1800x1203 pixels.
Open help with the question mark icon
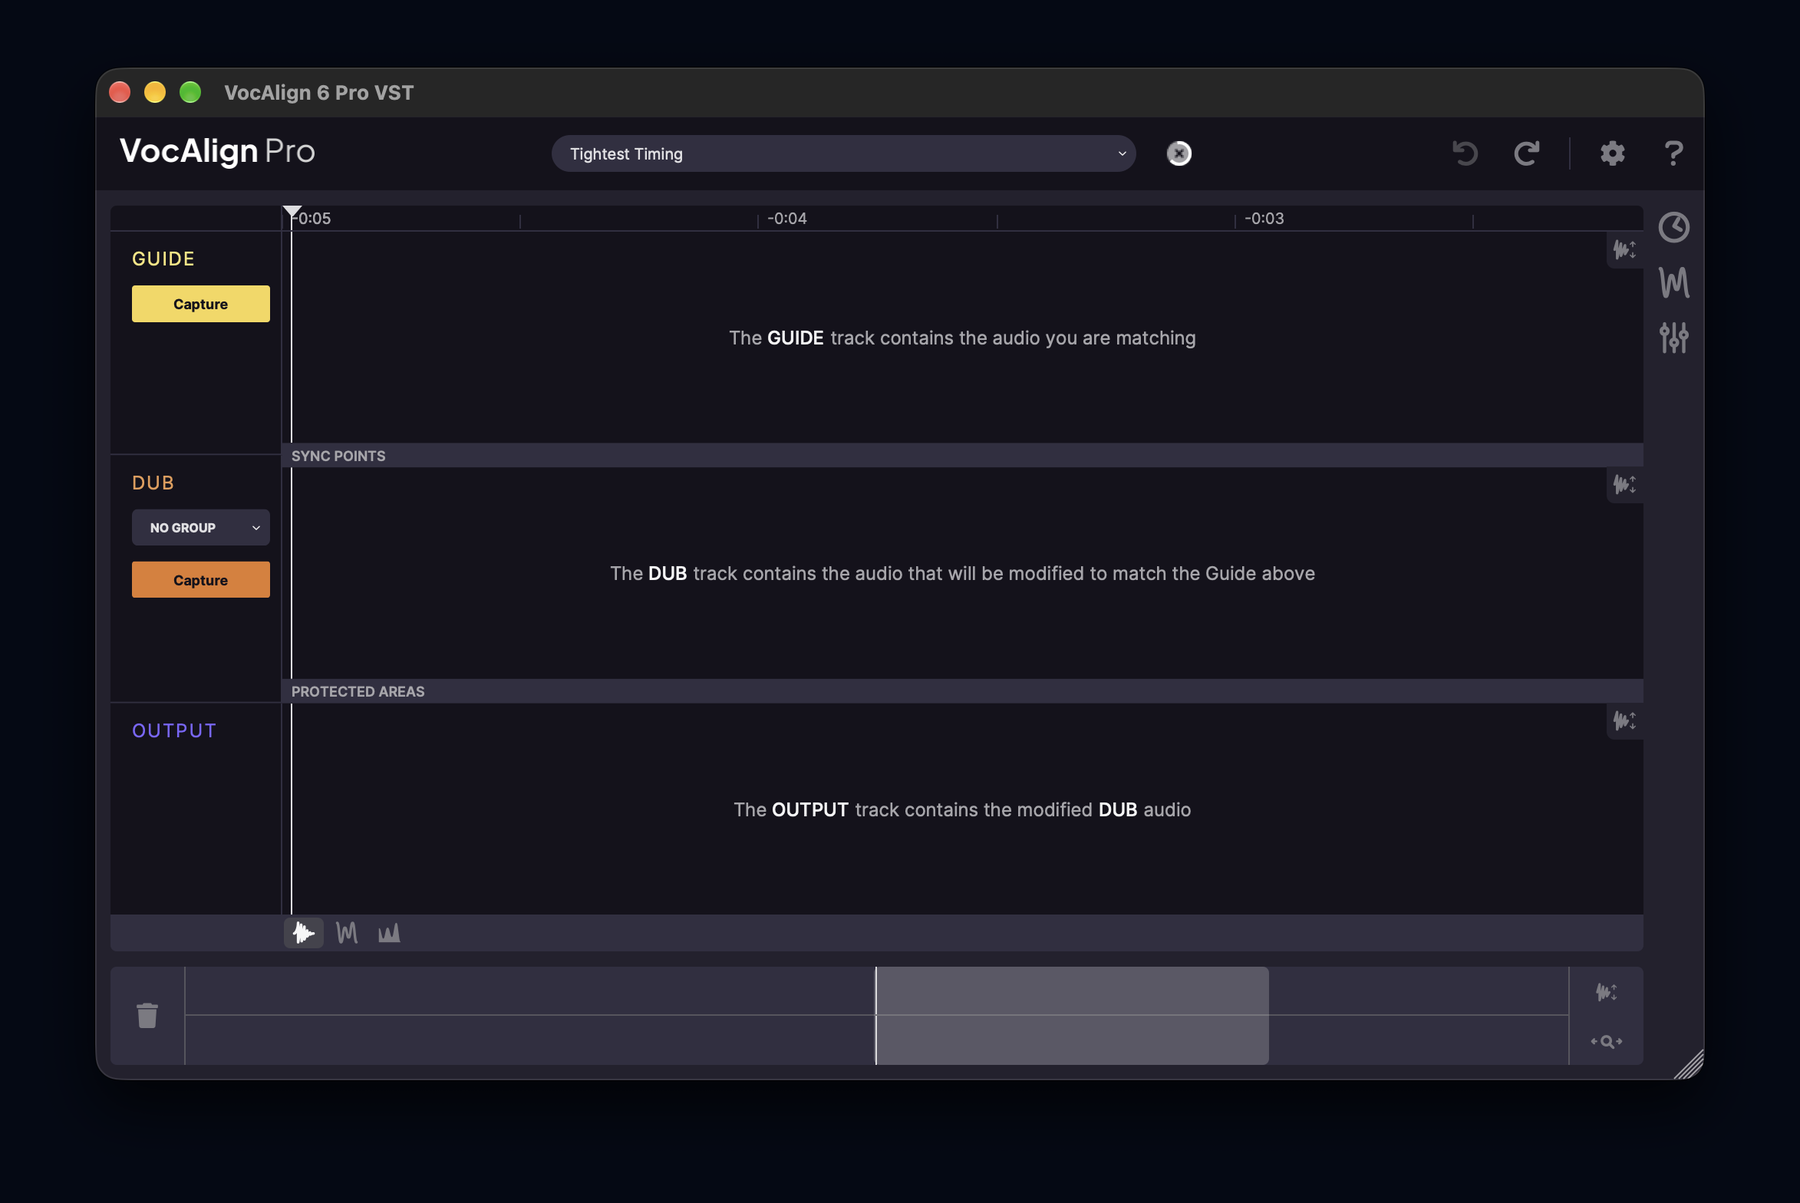click(1673, 153)
